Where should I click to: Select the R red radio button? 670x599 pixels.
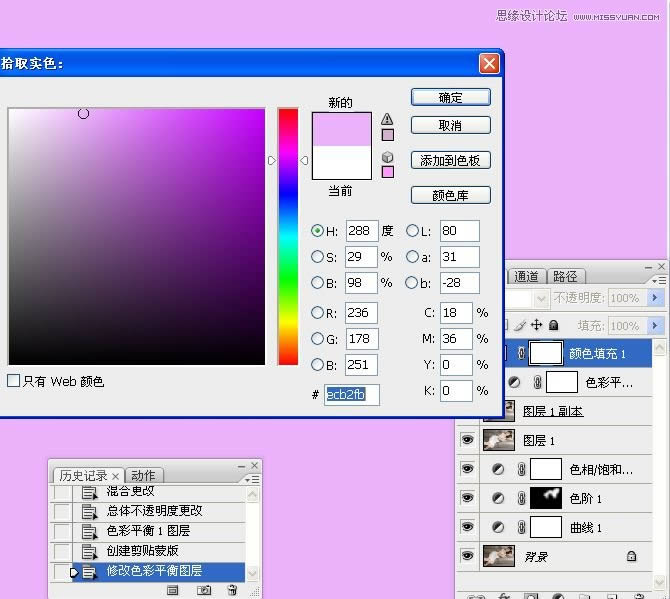coord(318,313)
